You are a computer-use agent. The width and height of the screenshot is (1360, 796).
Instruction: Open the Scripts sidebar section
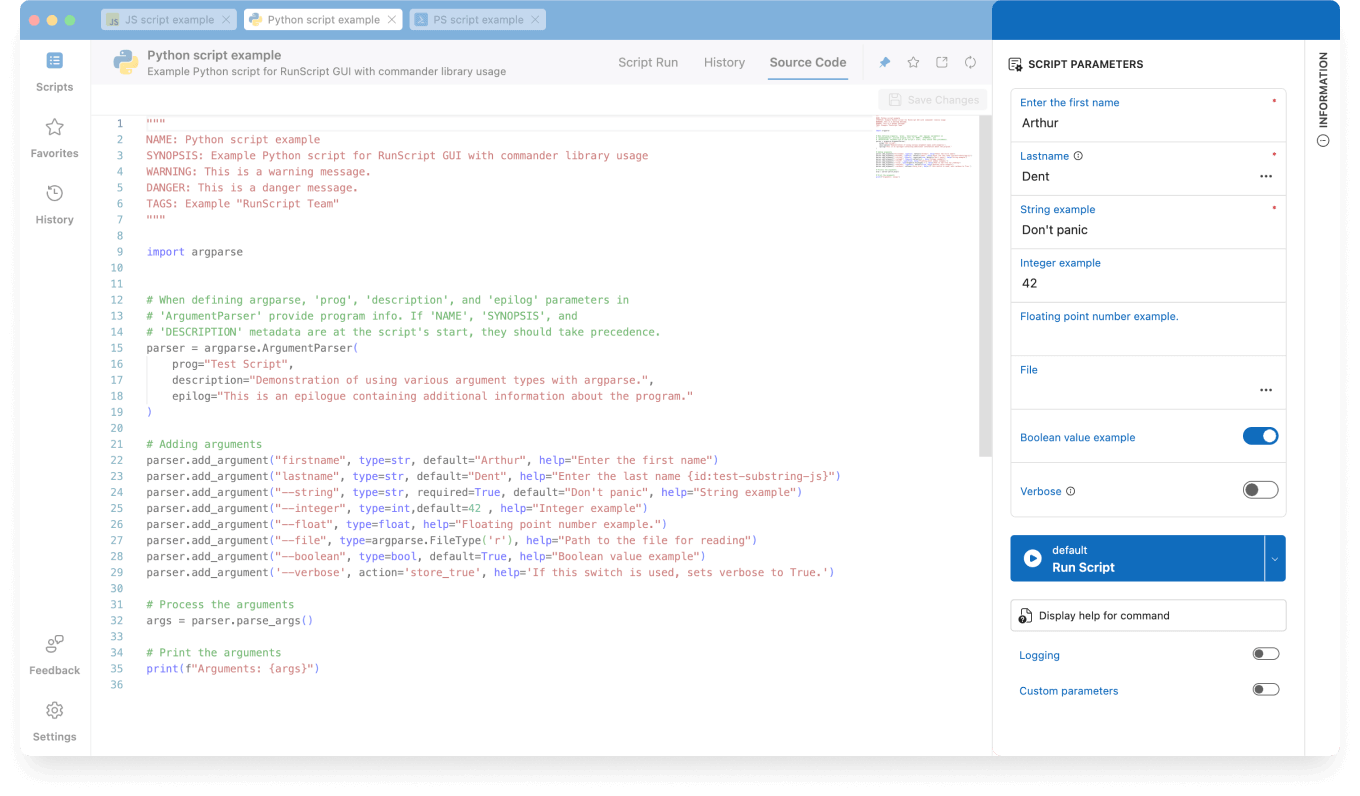[54, 72]
